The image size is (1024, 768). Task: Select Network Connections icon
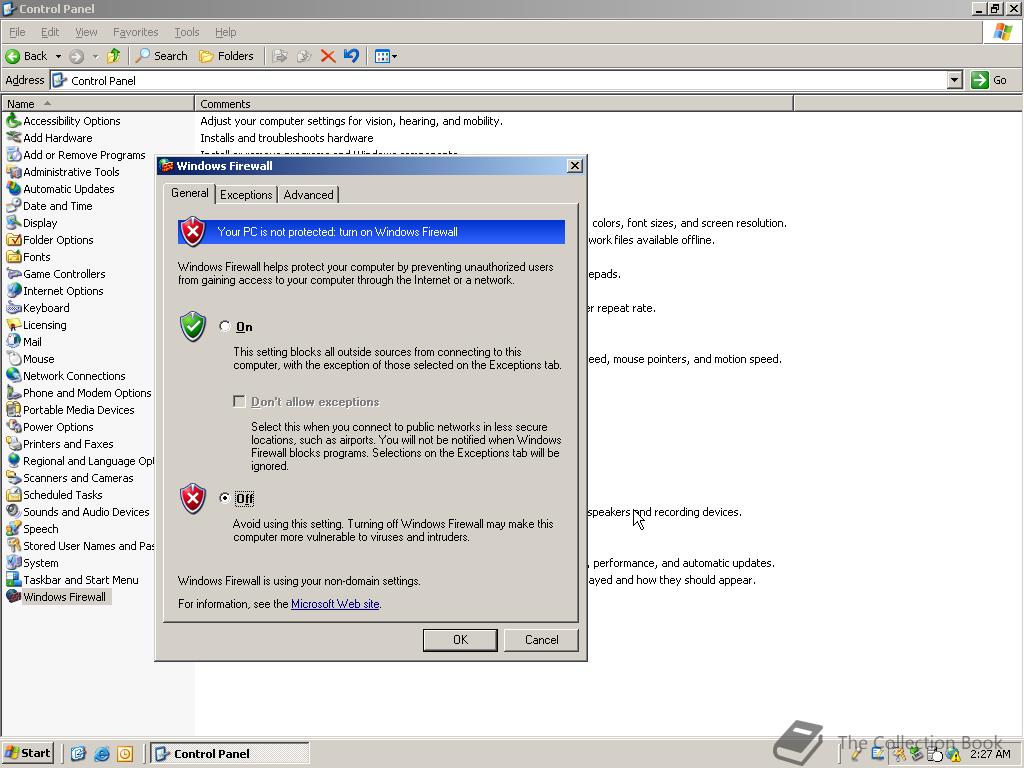coord(13,376)
